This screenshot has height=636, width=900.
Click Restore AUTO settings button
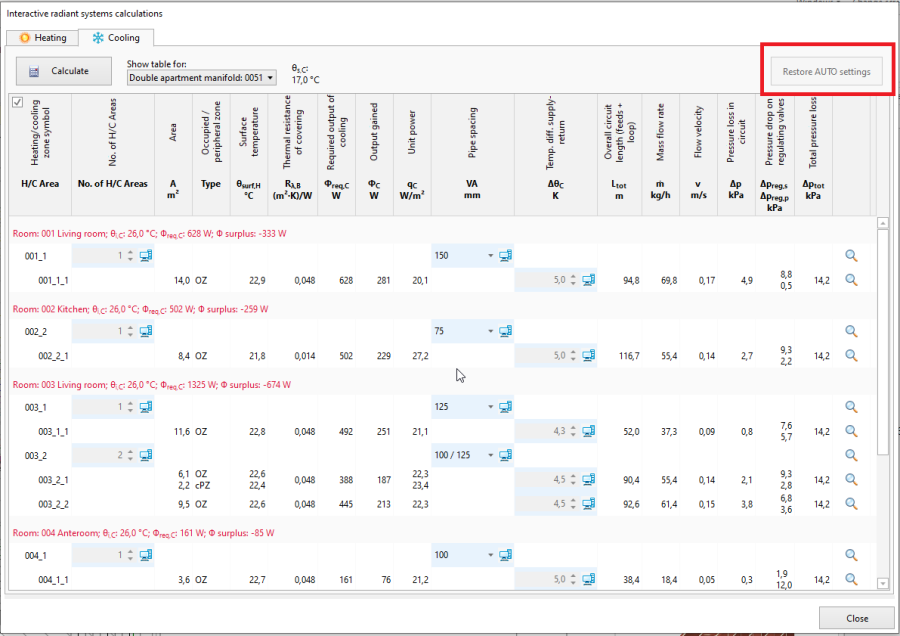(826, 72)
